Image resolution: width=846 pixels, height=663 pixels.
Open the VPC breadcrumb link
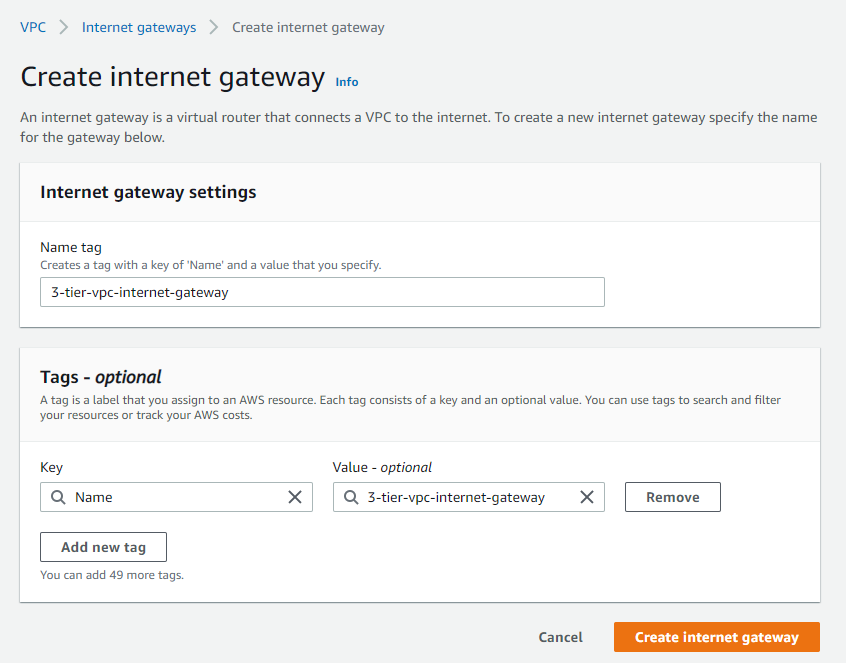pyautogui.click(x=33, y=27)
